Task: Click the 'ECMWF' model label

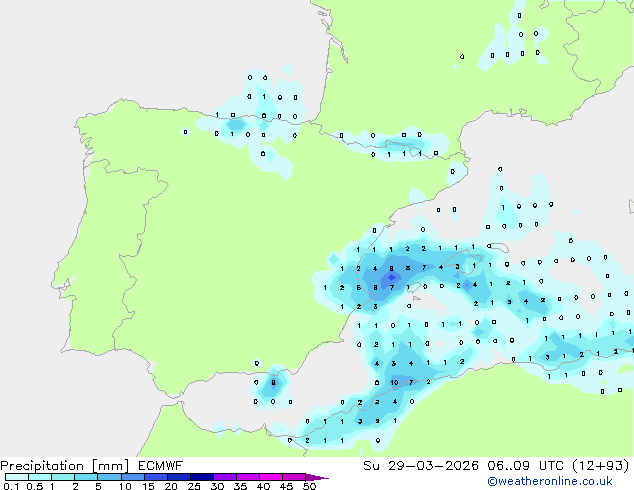Action: [161, 466]
